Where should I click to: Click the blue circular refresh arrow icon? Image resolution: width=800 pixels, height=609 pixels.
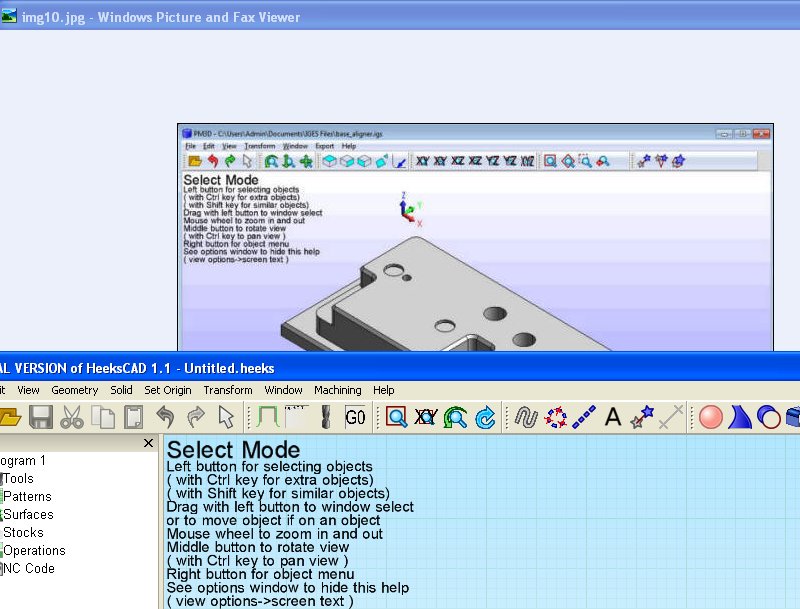485,417
